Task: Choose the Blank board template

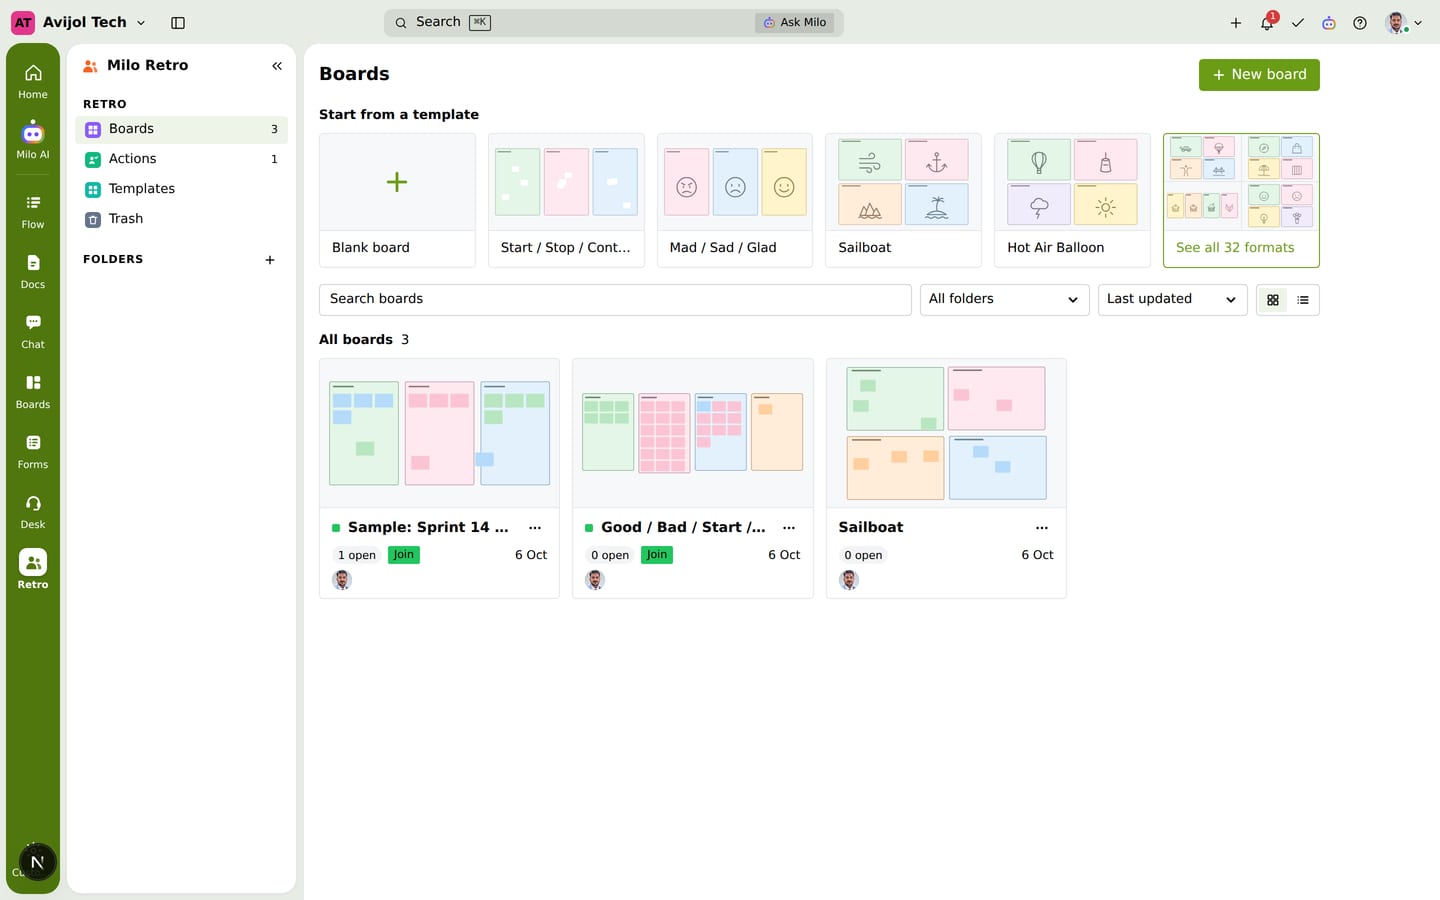Action: click(x=397, y=200)
